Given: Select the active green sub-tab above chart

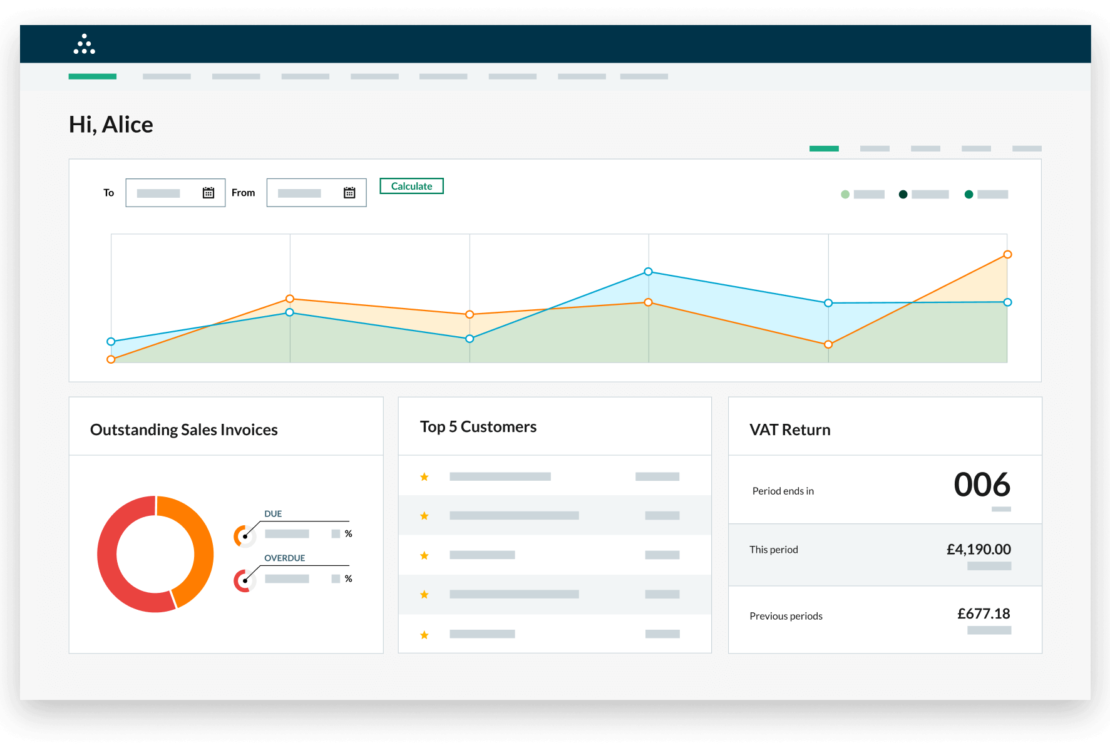Looking at the screenshot, I should point(824,149).
